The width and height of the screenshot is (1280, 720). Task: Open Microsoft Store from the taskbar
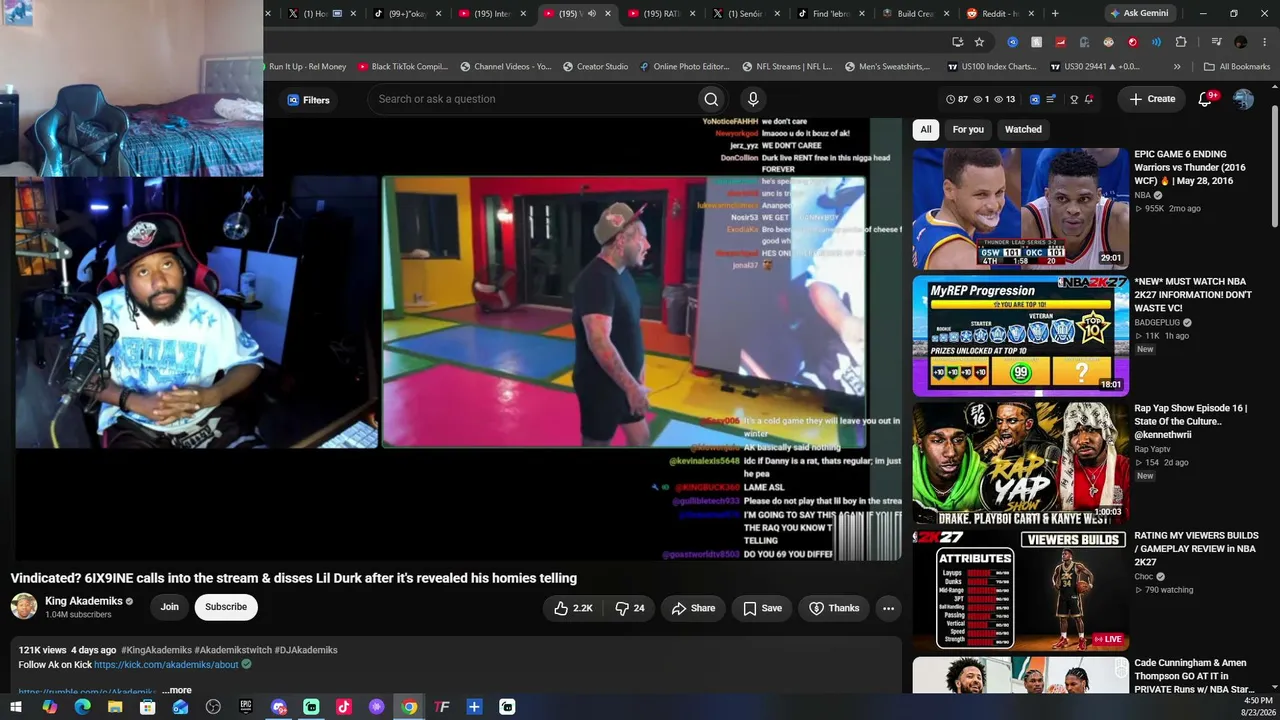[148, 707]
